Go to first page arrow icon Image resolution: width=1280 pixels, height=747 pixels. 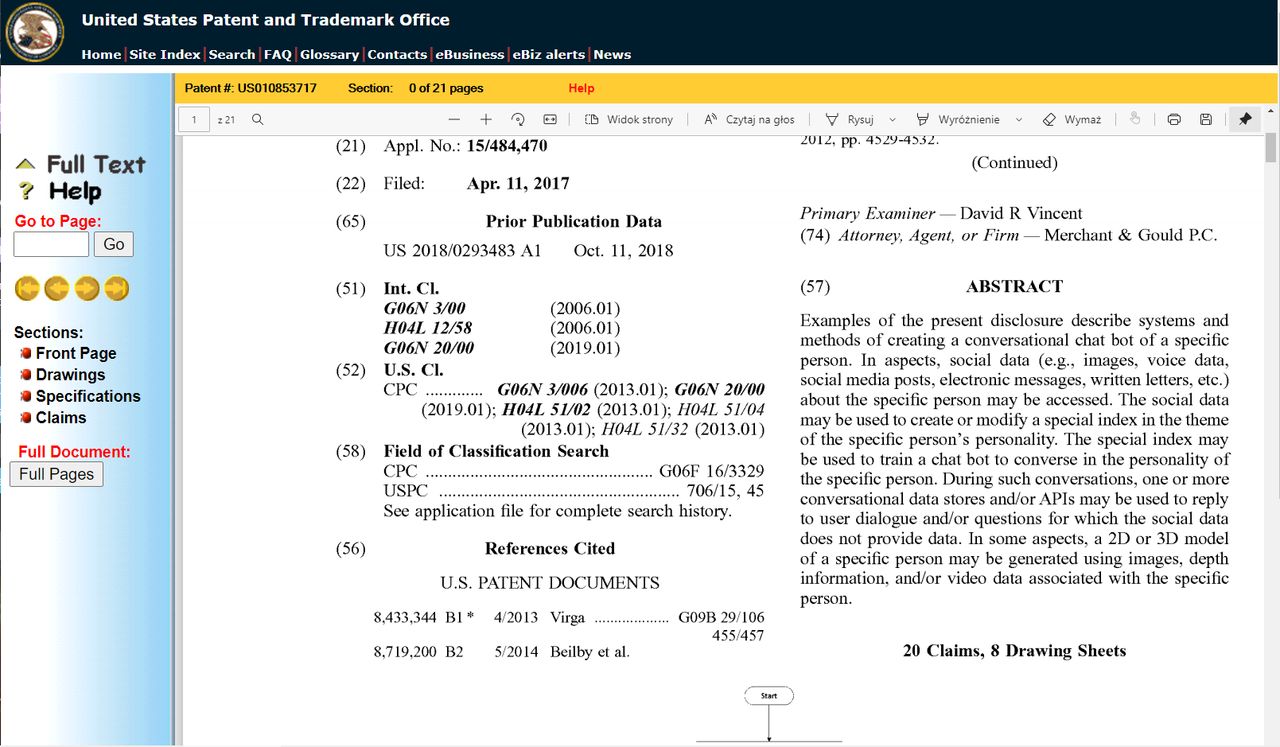click(27, 289)
